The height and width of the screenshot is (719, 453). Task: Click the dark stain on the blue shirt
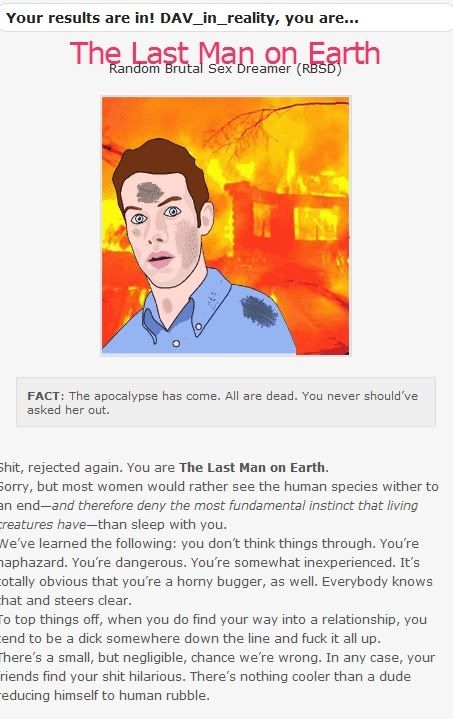click(259, 311)
